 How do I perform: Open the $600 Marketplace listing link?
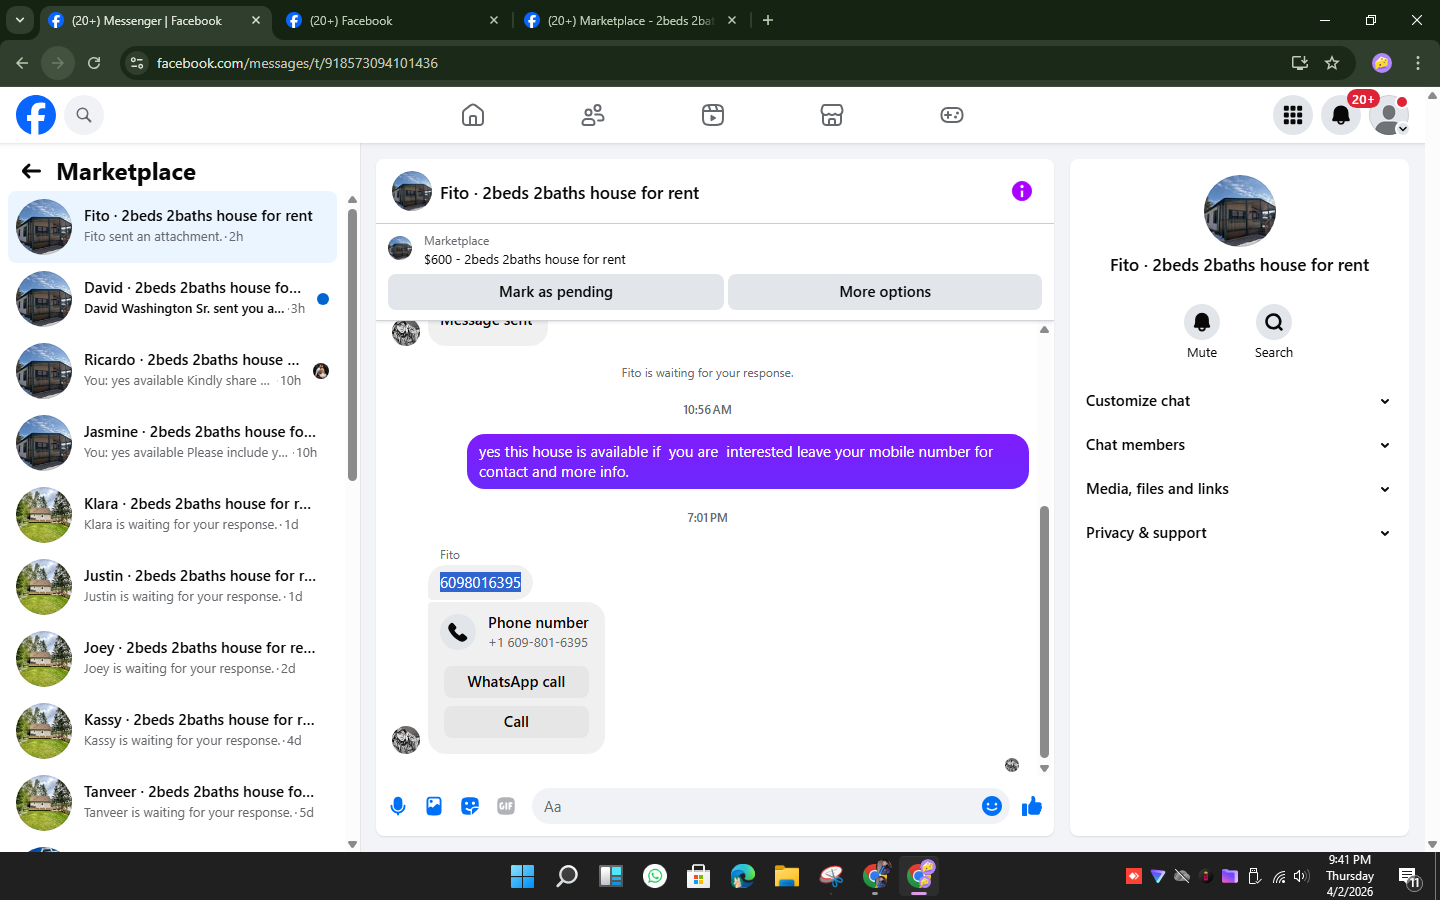click(524, 259)
